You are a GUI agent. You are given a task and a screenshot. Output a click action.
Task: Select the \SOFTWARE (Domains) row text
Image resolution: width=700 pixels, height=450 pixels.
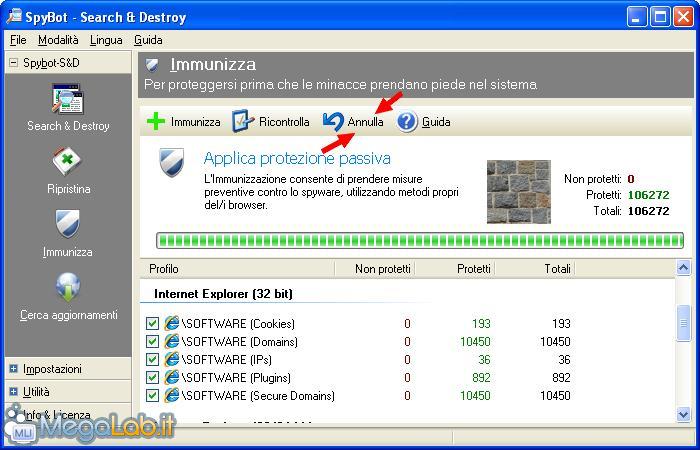(x=240, y=342)
